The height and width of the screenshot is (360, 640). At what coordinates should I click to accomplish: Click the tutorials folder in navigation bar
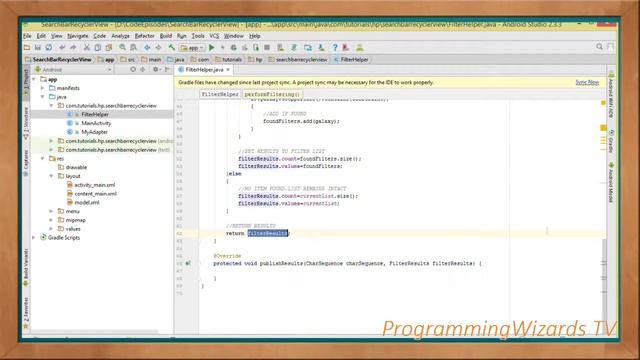[x=229, y=60]
